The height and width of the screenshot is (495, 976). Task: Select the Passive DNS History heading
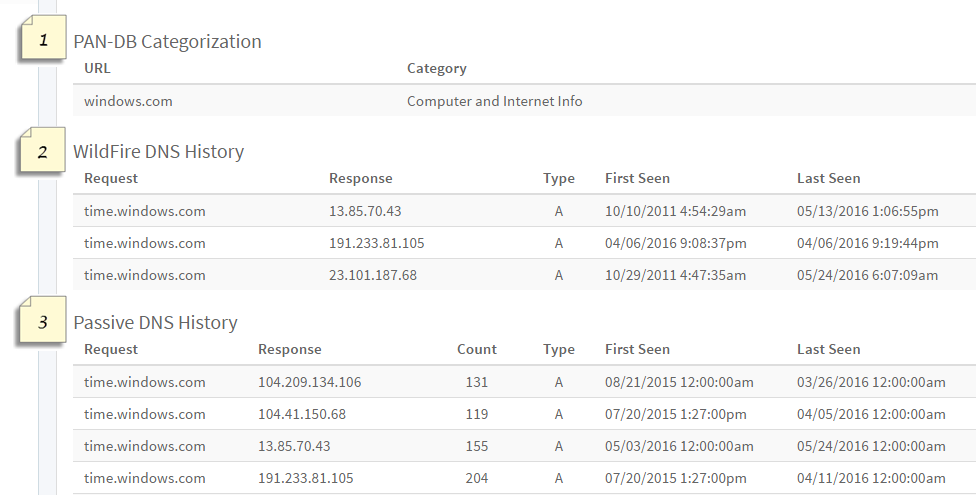(x=155, y=323)
